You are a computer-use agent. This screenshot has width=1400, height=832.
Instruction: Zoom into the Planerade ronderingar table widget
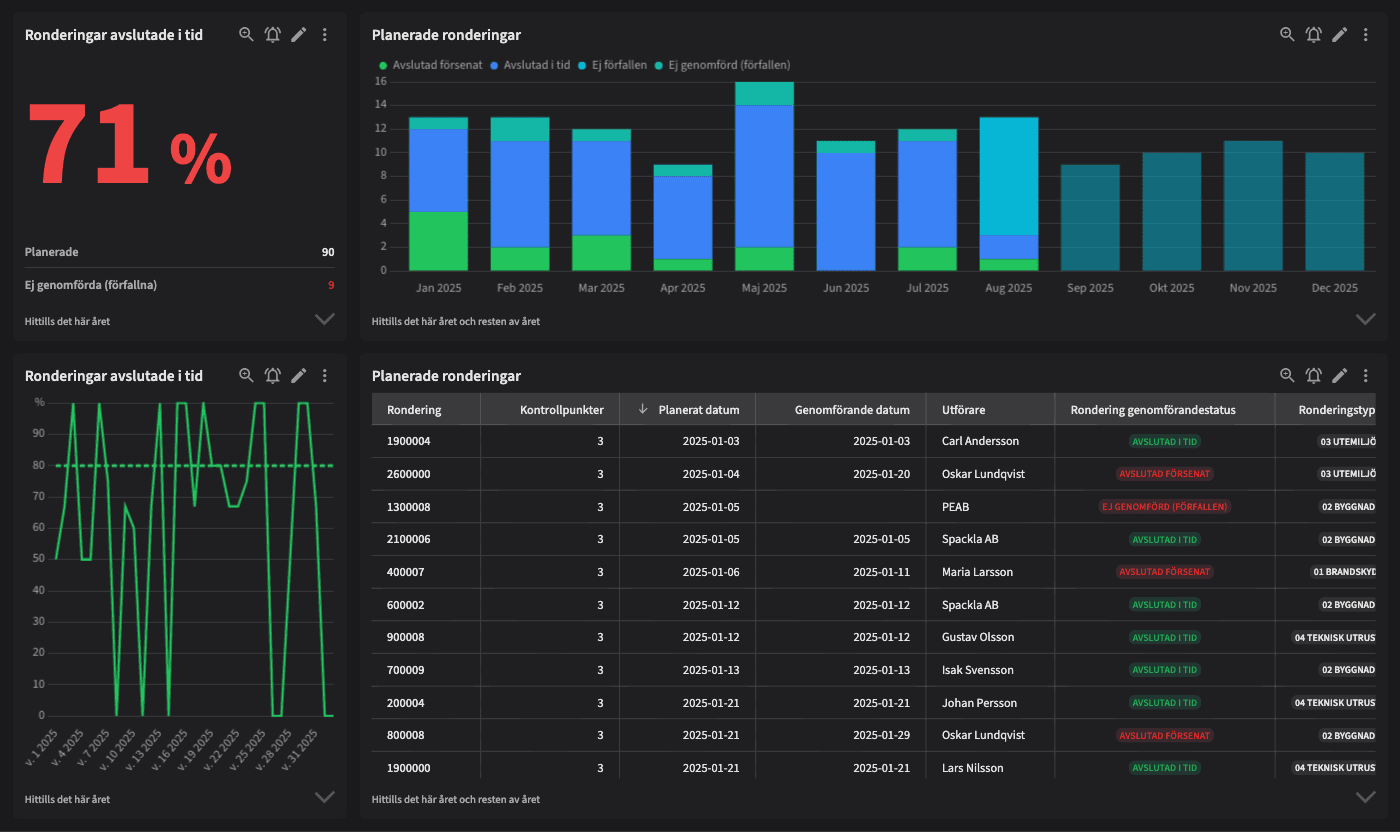[x=1287, y=376]
